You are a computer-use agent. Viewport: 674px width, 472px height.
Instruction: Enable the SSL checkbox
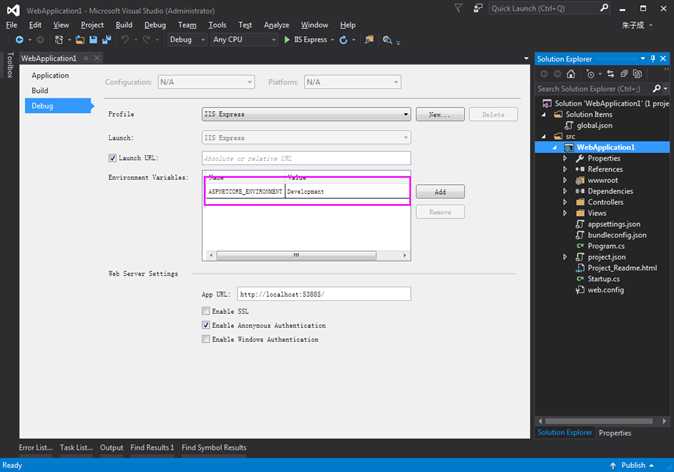point(206,311)
